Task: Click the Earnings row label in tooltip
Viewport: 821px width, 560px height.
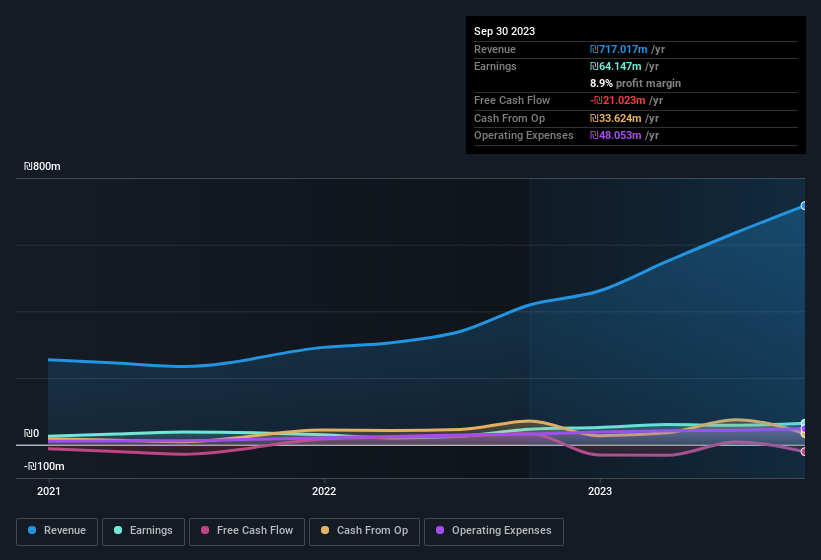Action: 495,66
